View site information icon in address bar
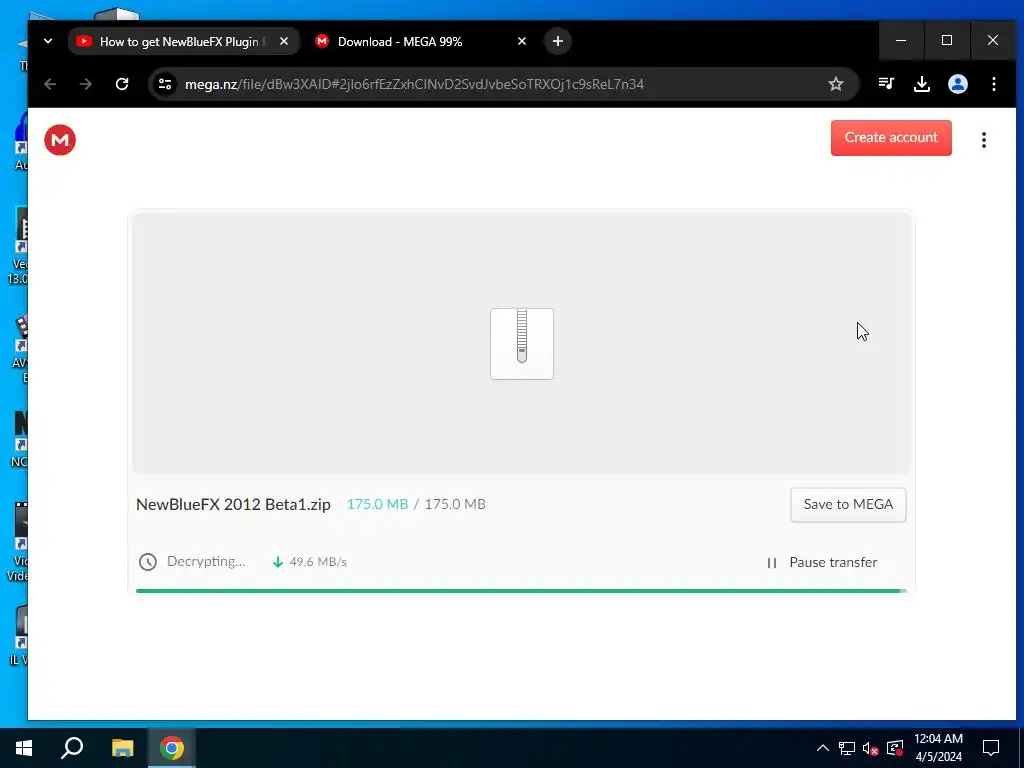Screen dimensions: 1024x768 click(165, 84)
